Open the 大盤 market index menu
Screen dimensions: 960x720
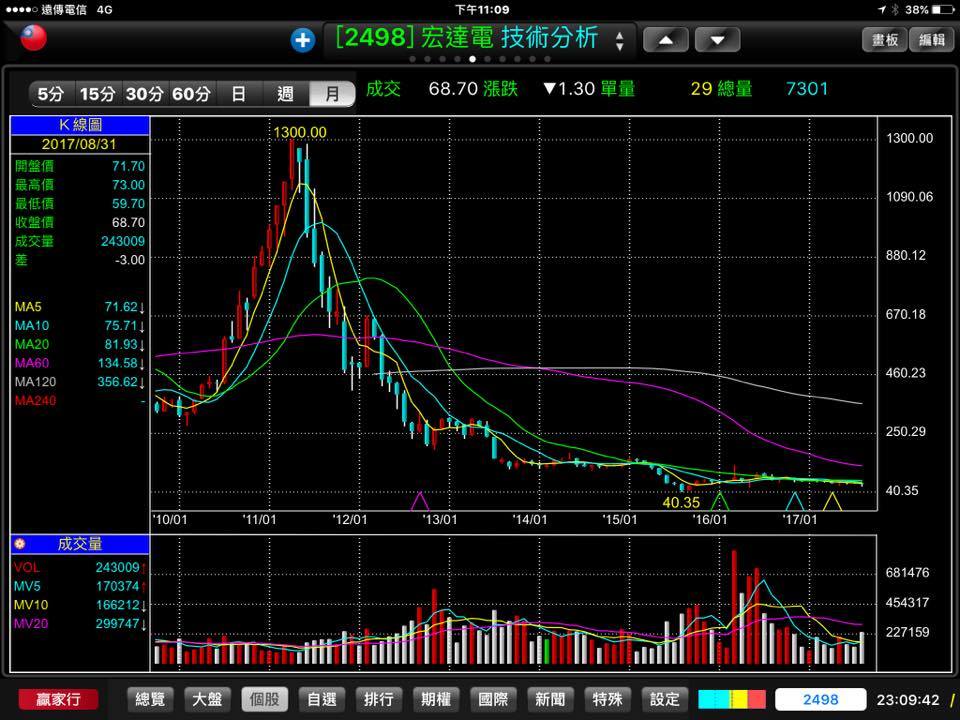pos(207,699)
